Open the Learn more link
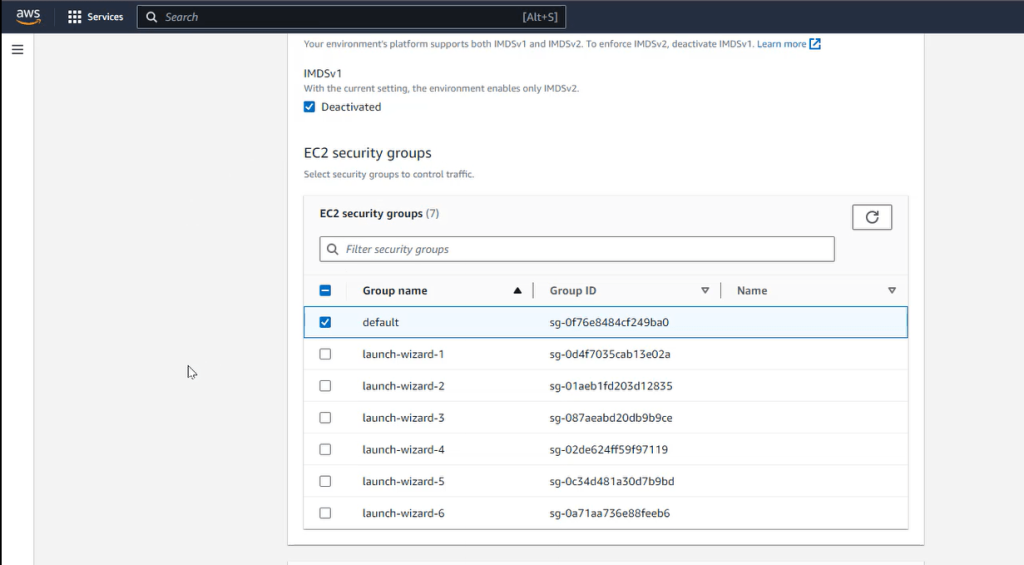Image resolution: width=1024 pixels, height=565 pixels. [x=781, y=44]
